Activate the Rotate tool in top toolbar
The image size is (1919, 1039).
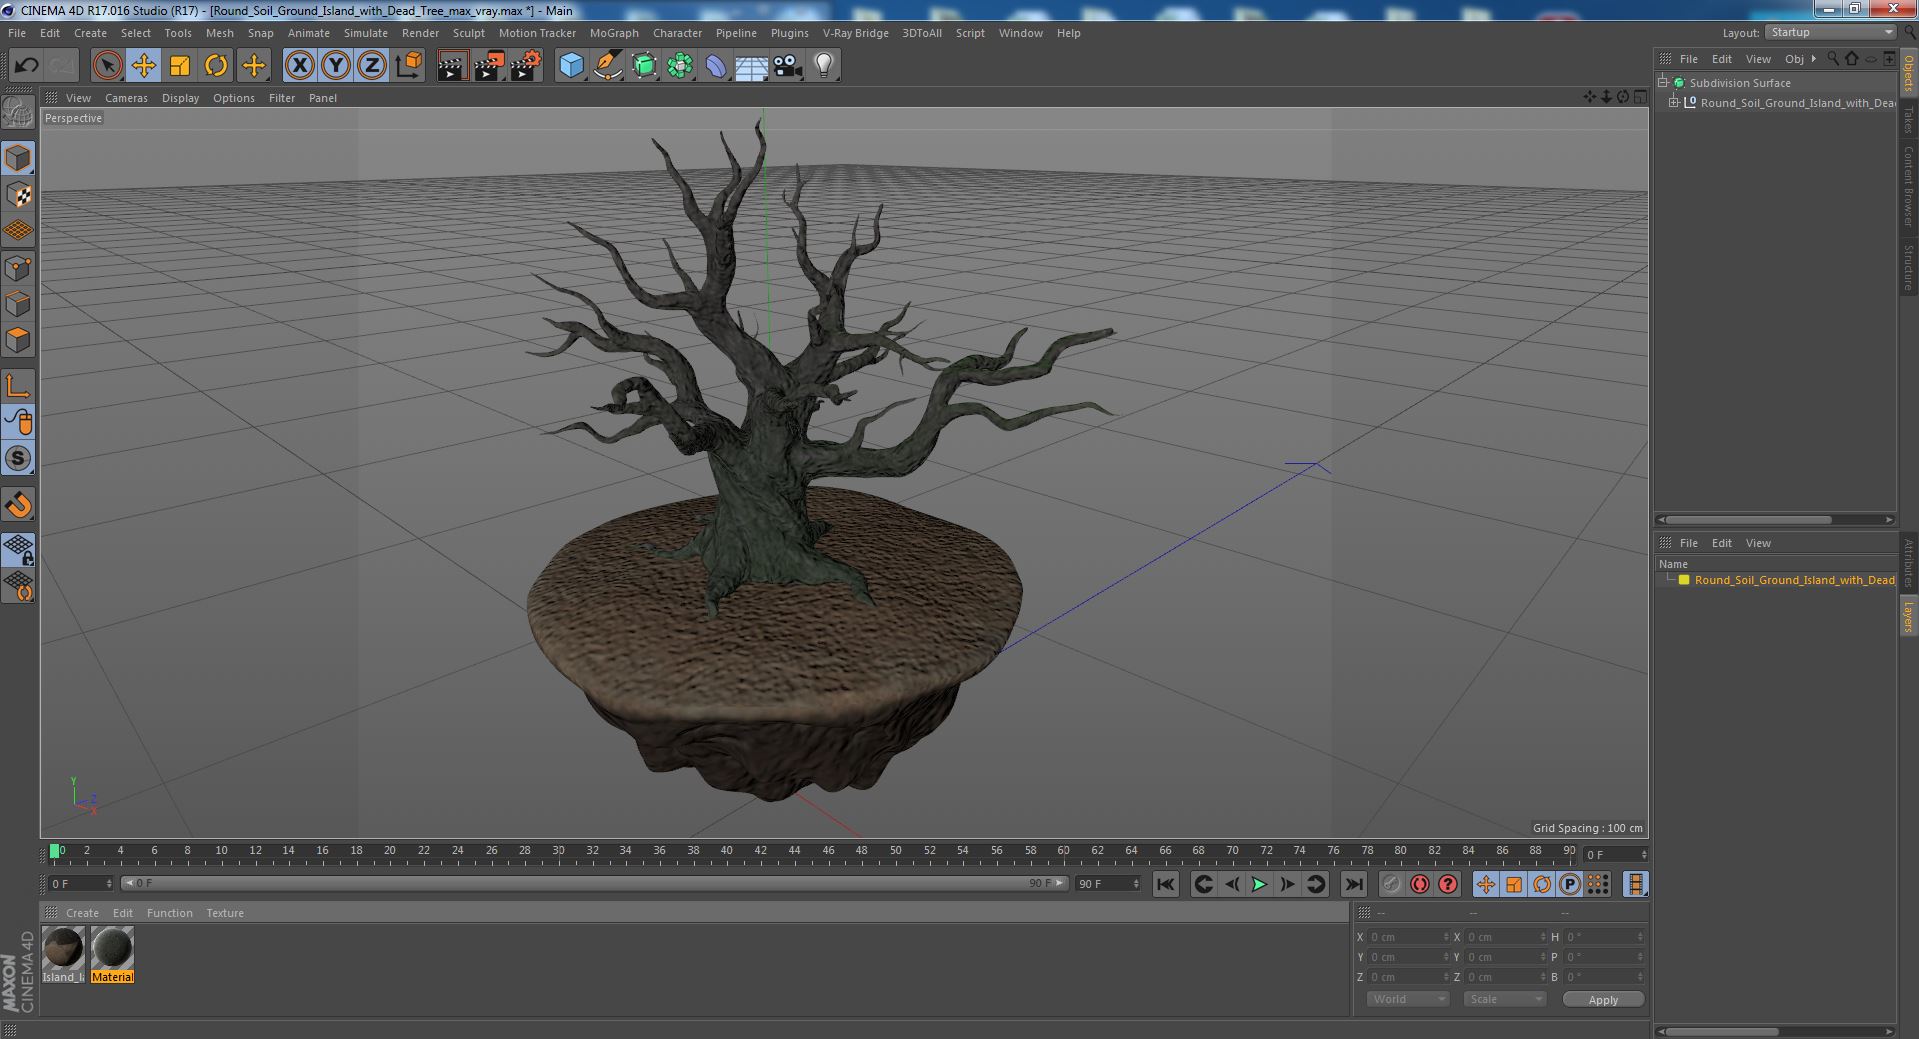[x=216, y=66]
